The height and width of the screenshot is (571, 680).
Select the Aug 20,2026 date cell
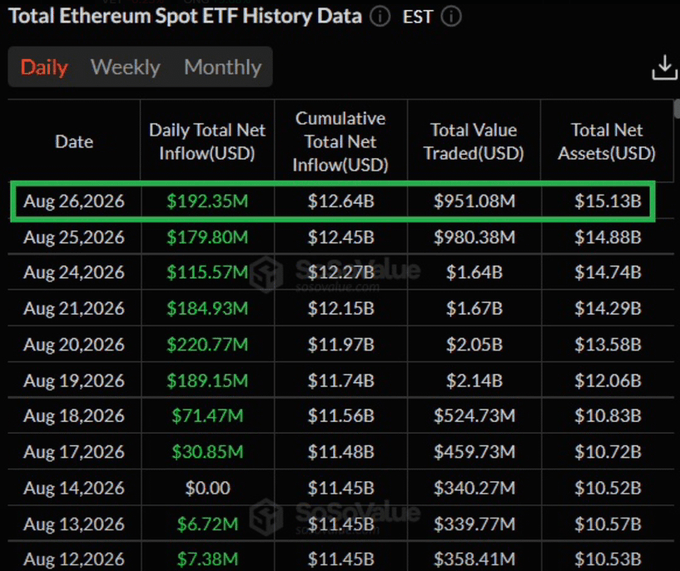pos(74,345)
